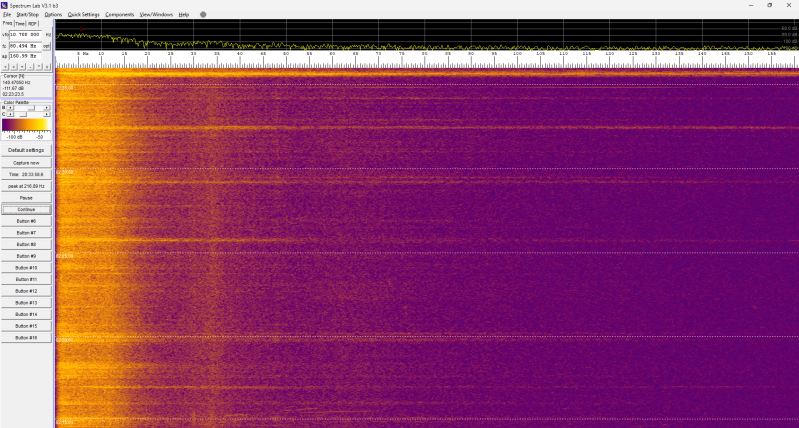
Task: Click the Spectrum Lab title bar icon
Action: 5,5
